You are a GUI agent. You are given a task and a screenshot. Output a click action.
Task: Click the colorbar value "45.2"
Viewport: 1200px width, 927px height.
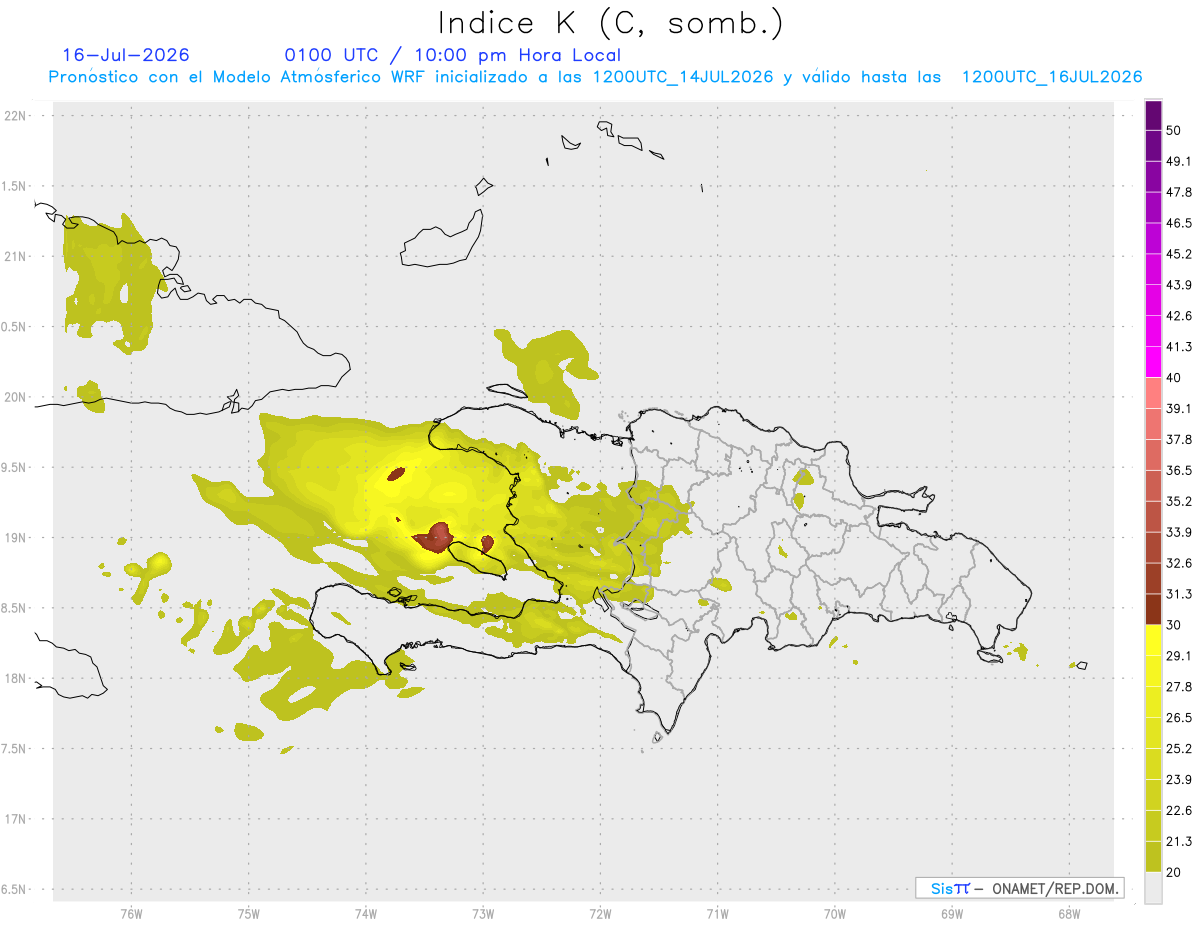point(1179,254)
